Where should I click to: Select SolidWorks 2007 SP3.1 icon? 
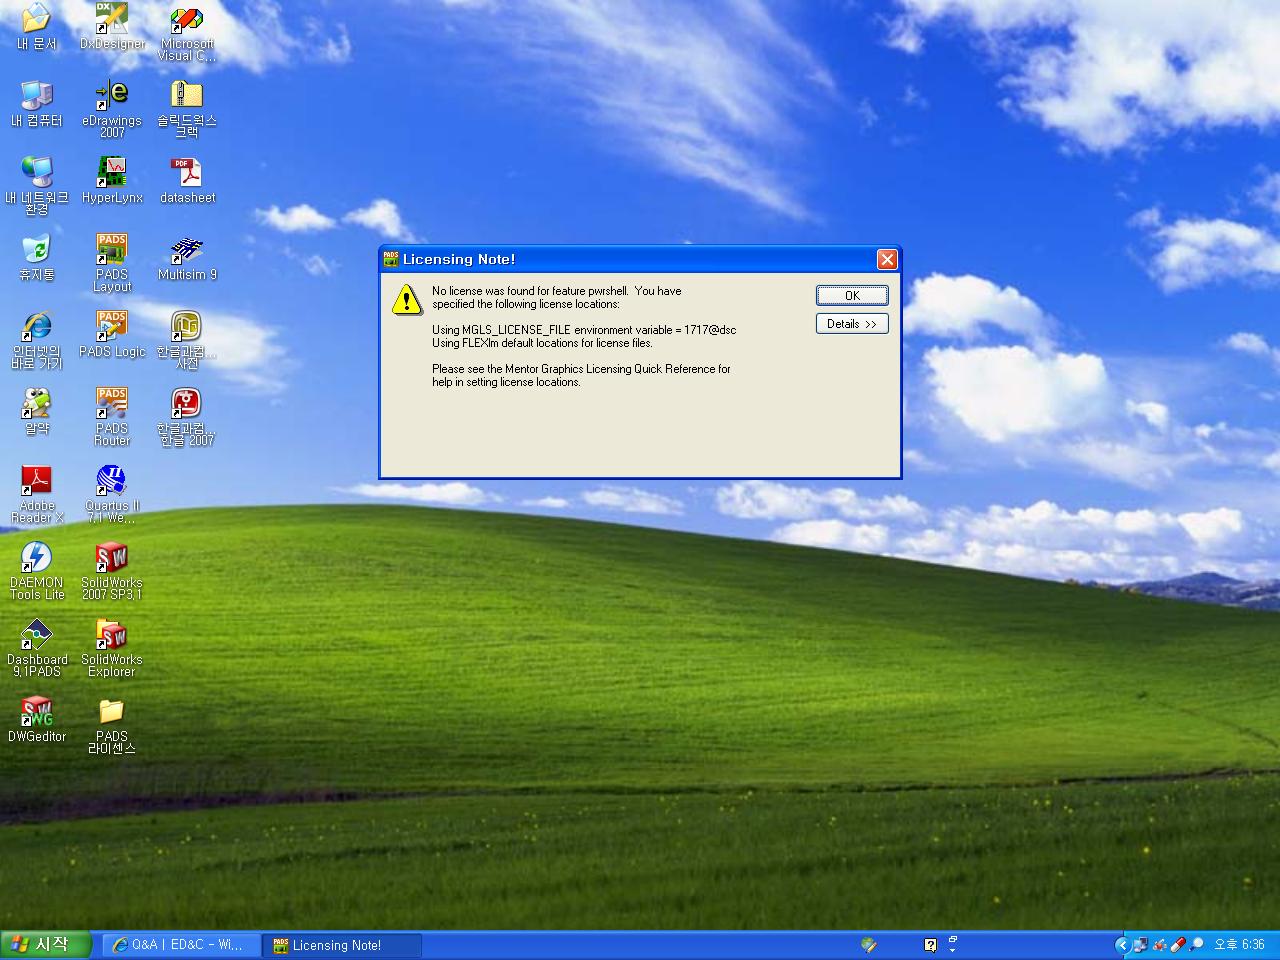point(112,559)
